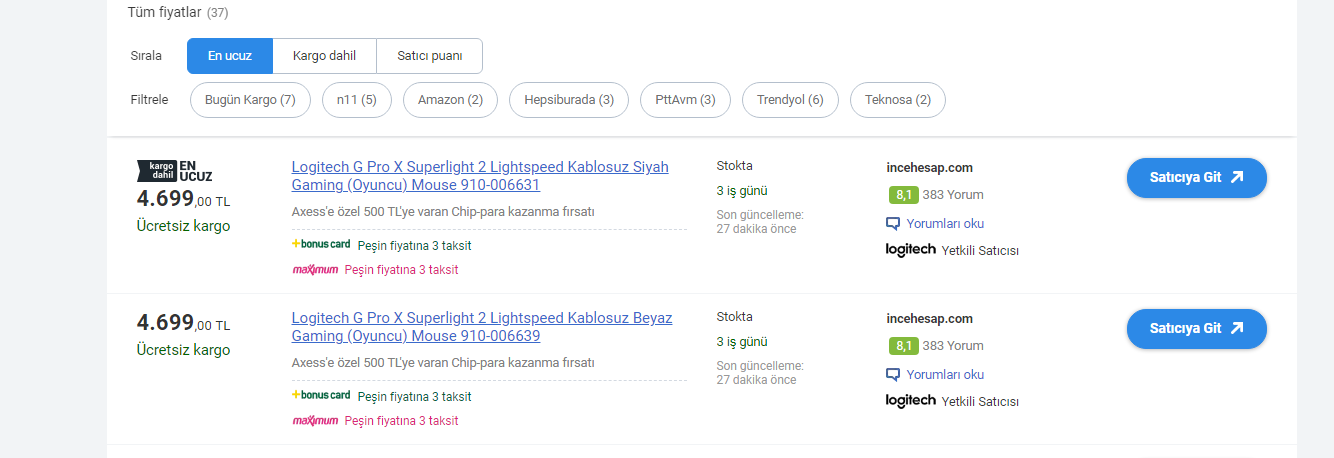Toggle the Amazon (2) filter chip

450,100
